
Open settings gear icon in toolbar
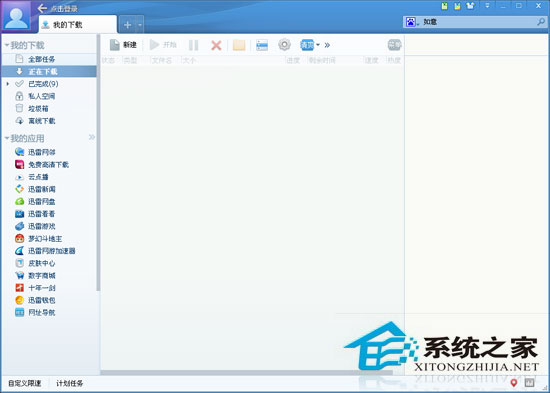284,45
